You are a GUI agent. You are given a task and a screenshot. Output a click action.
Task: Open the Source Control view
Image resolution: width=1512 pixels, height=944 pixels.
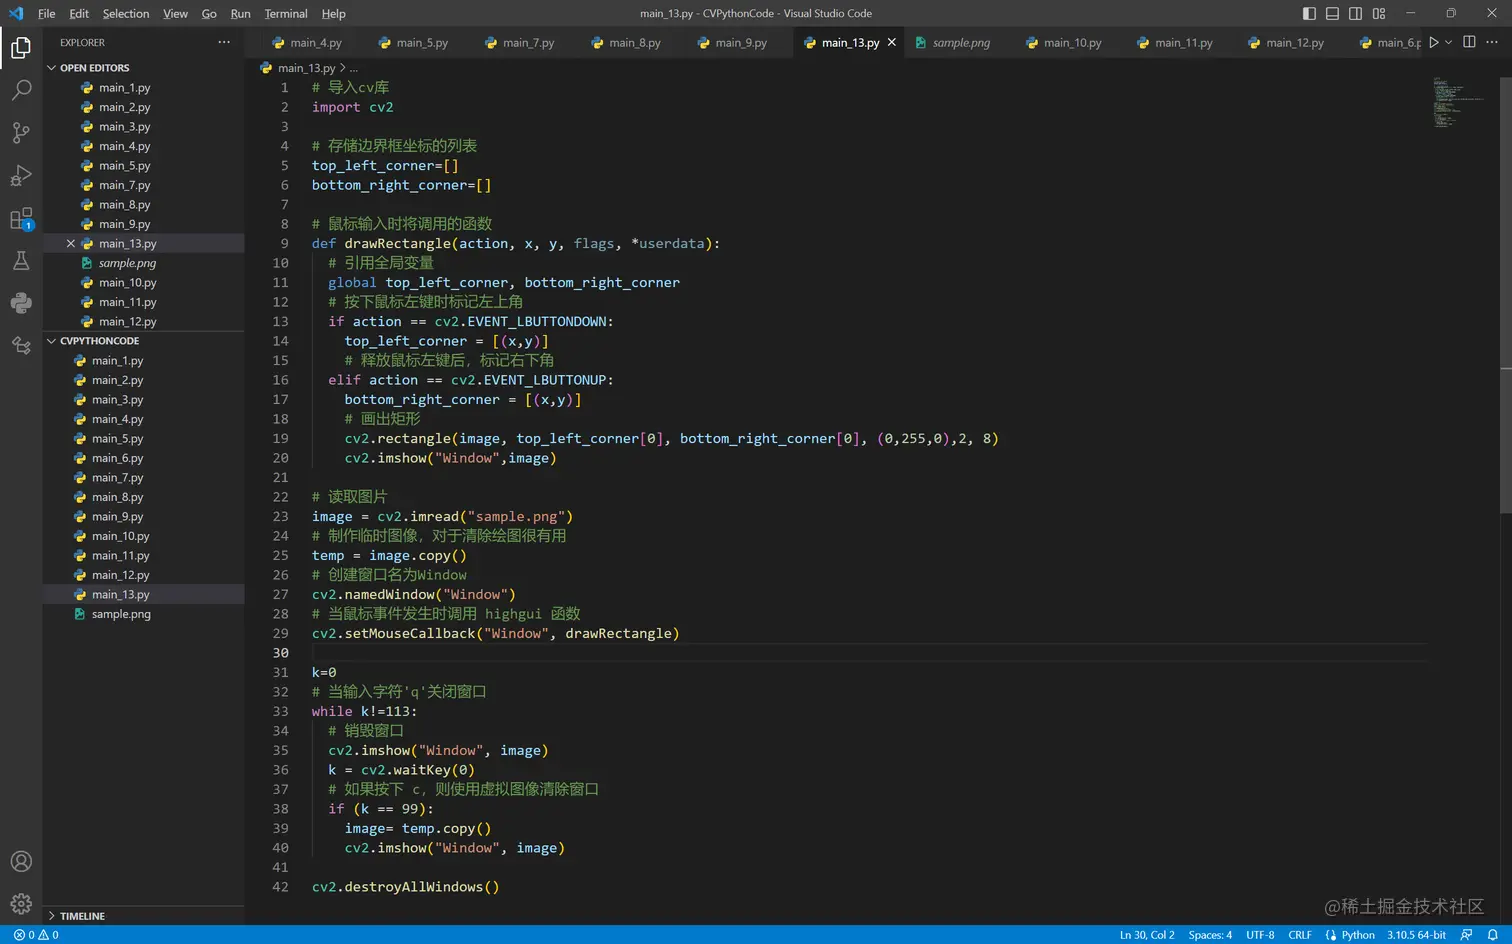[x=21, y=133]
